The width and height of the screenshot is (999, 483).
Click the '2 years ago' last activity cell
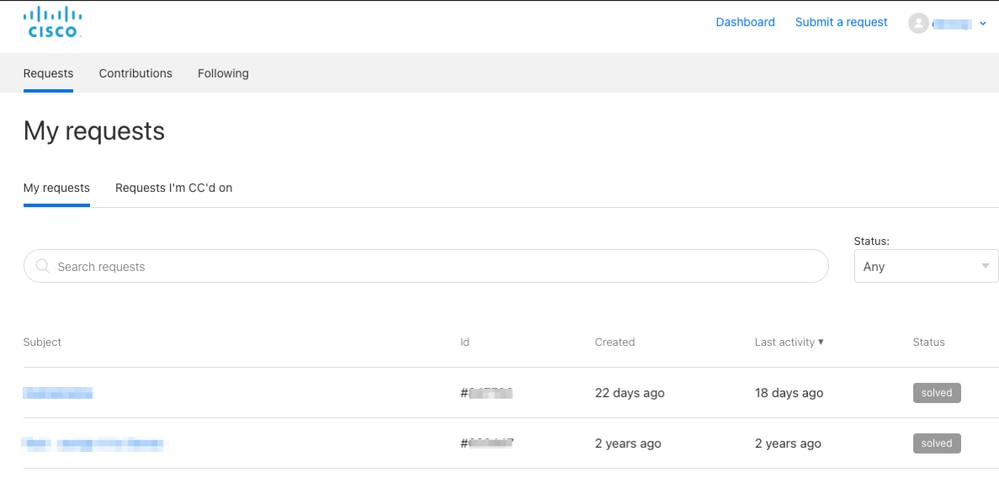click(x=788, y=443)
